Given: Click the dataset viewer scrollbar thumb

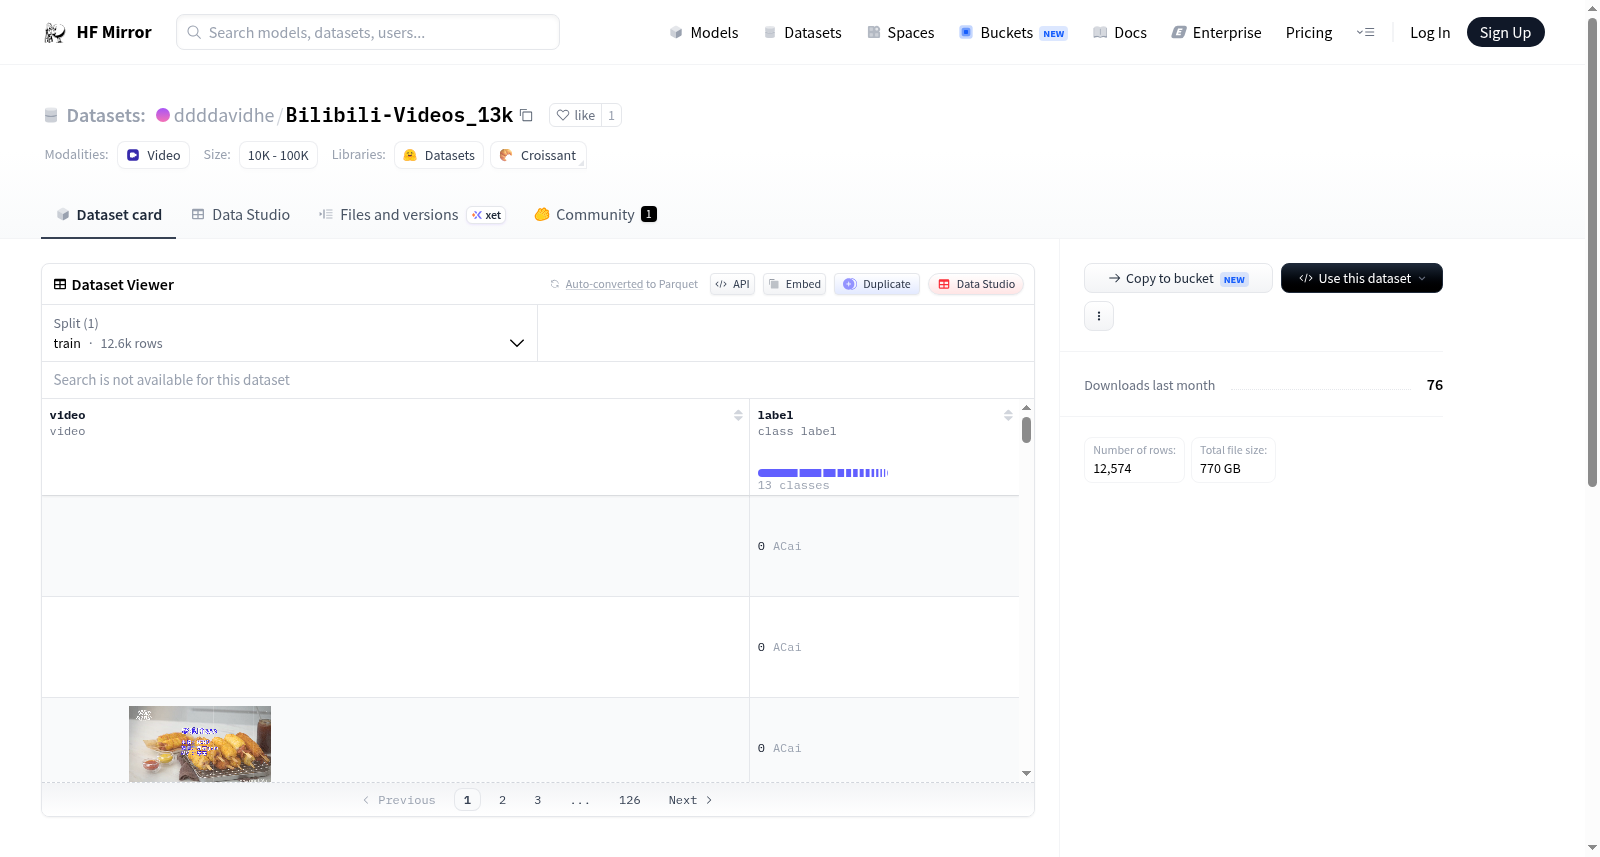Looking at the screenshot, I should [x=1026, y=430].
